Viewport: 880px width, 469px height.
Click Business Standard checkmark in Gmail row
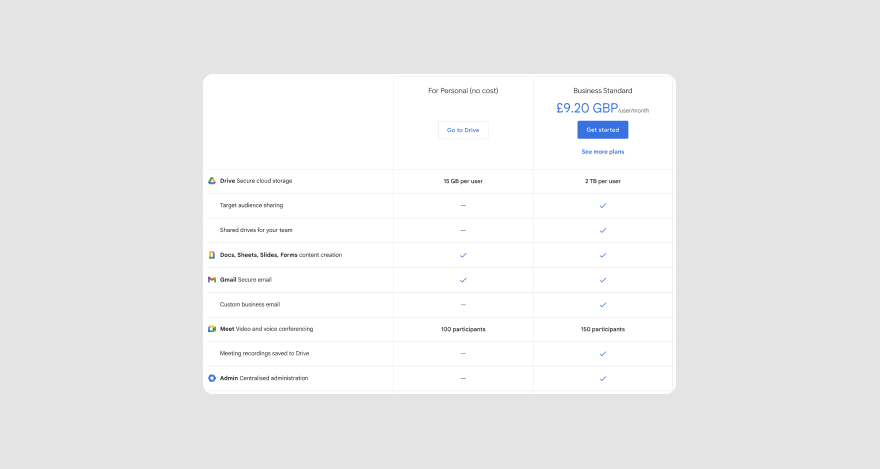603,279
